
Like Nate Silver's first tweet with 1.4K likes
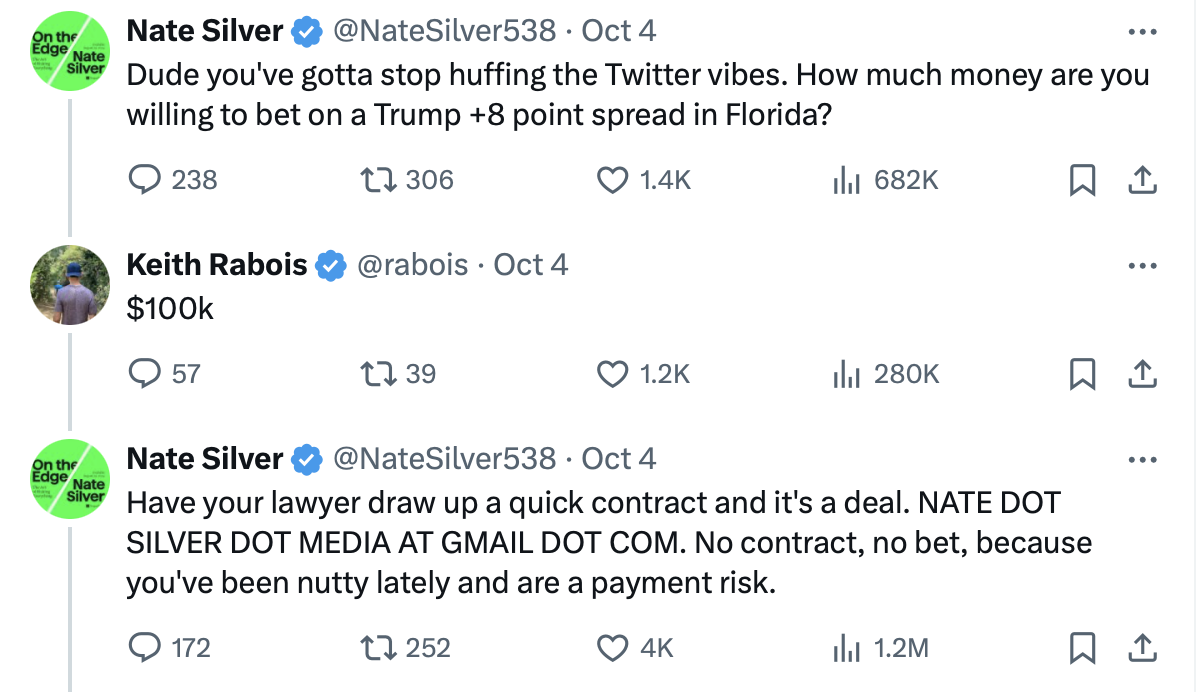[610, 180]
